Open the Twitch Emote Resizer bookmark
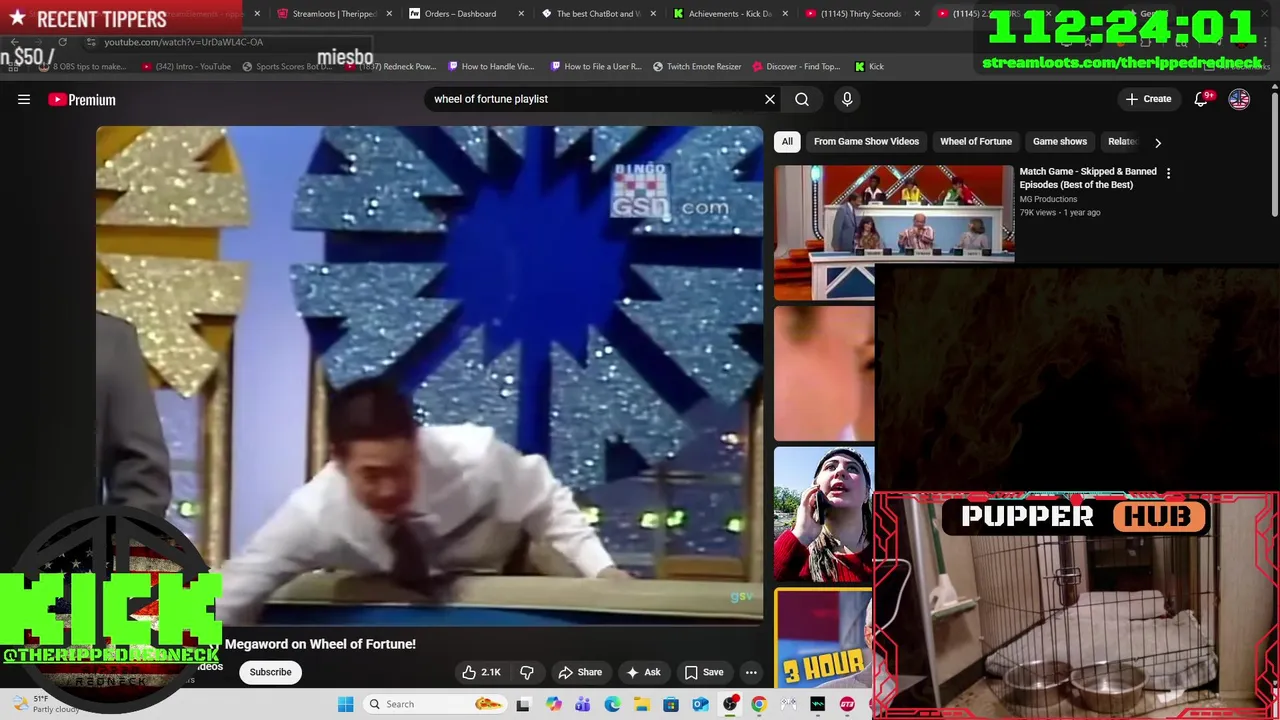Screen dimensions: 1280x720 (697, 66)
